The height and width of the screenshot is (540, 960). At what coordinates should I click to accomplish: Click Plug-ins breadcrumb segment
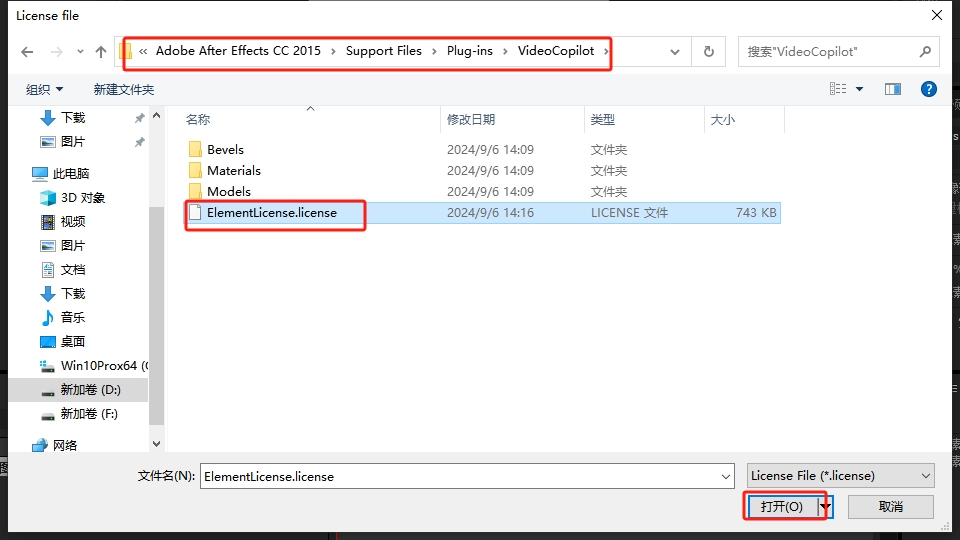coord(470,51)
